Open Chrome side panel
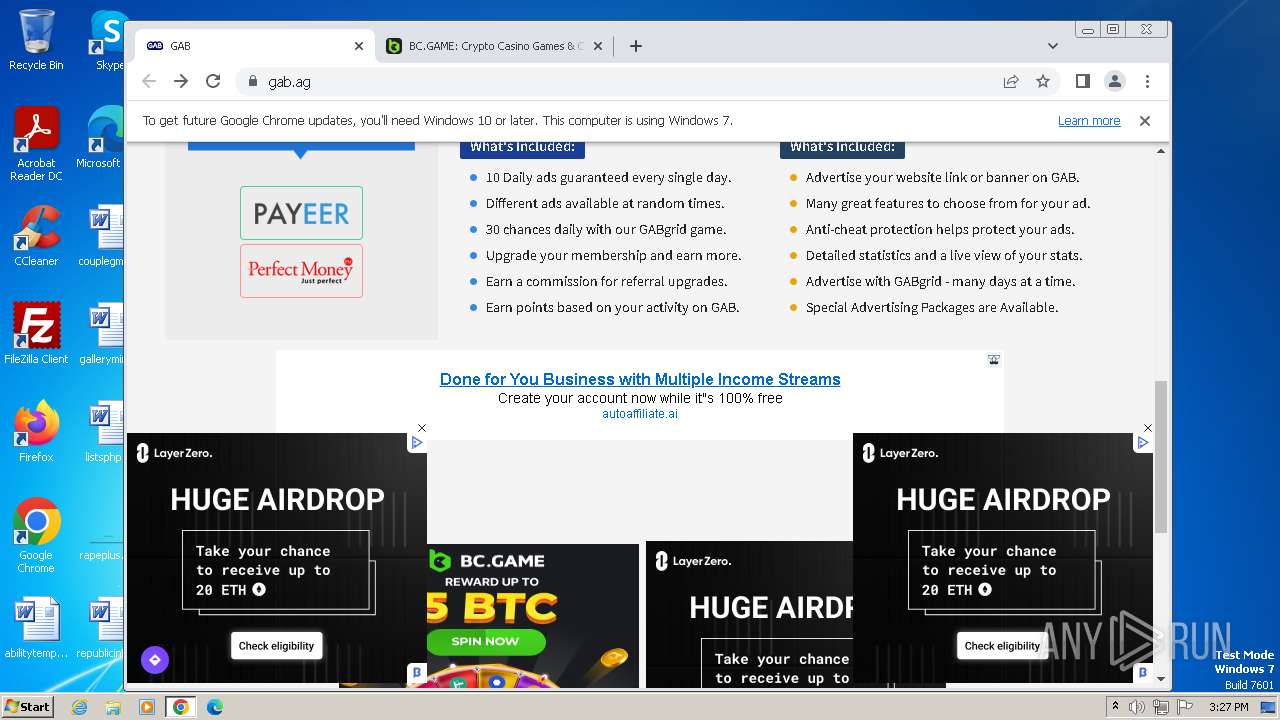This screenshot has height=720, width=1280. tap(1082, 81)
